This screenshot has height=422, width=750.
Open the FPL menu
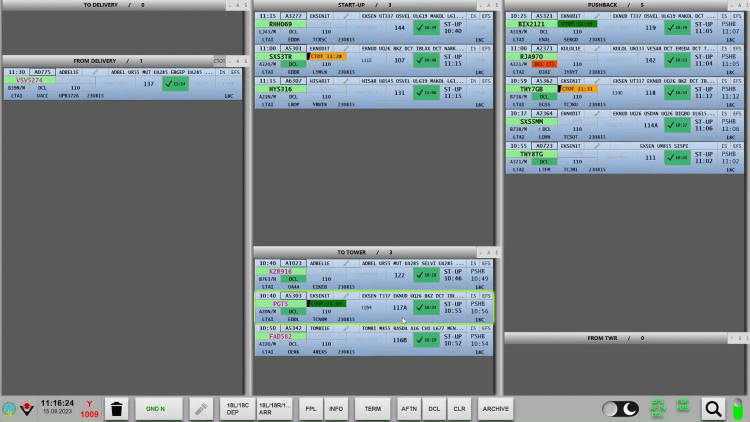pyautogui.click(x=311, y=409)
